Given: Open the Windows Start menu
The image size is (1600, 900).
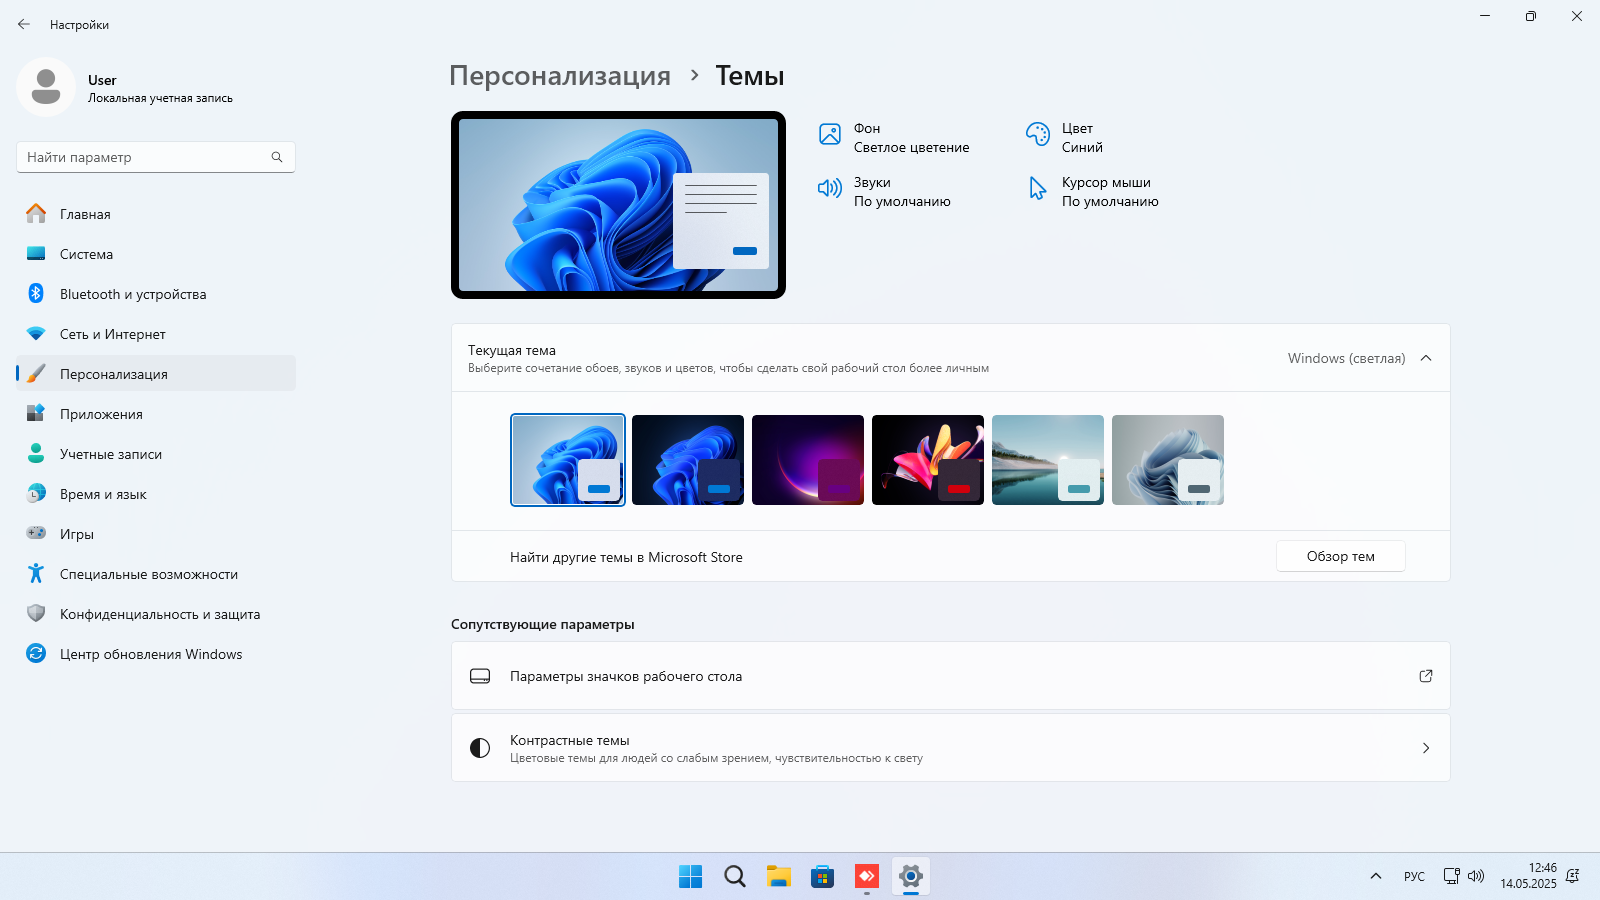Looking at the screenshot, I should click(690, 876).
